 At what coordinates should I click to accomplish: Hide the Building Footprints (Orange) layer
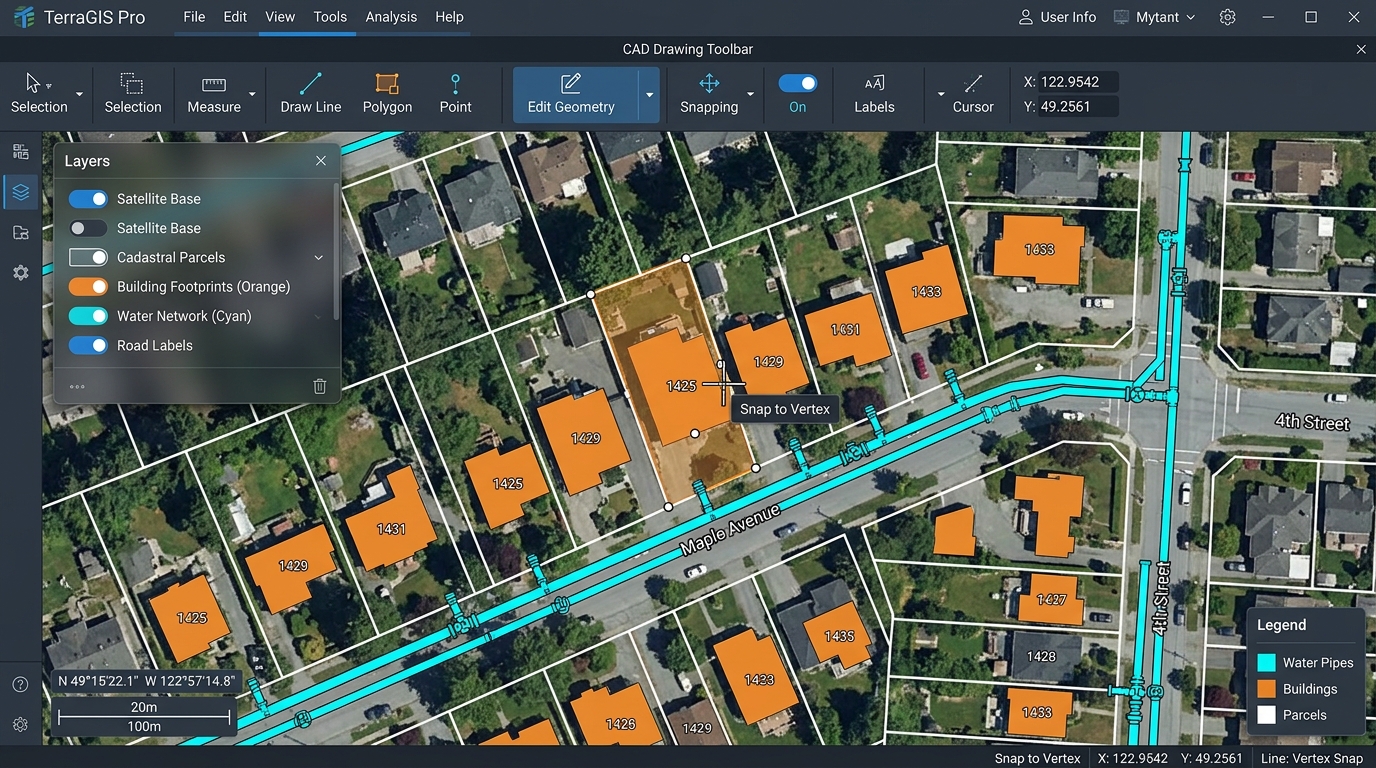click(x=88, y=286)
